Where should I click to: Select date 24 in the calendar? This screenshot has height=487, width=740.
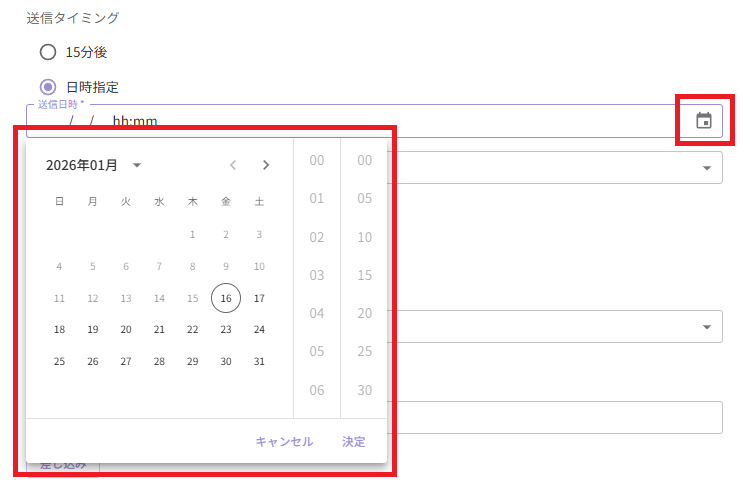(259, 329)
